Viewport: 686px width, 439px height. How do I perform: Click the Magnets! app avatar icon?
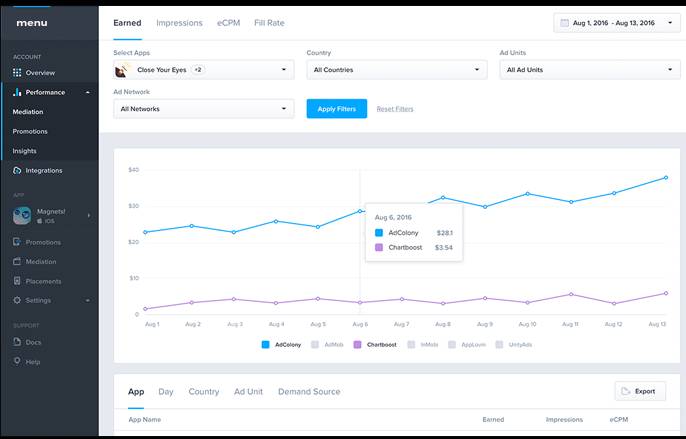[x=23, y=215]
